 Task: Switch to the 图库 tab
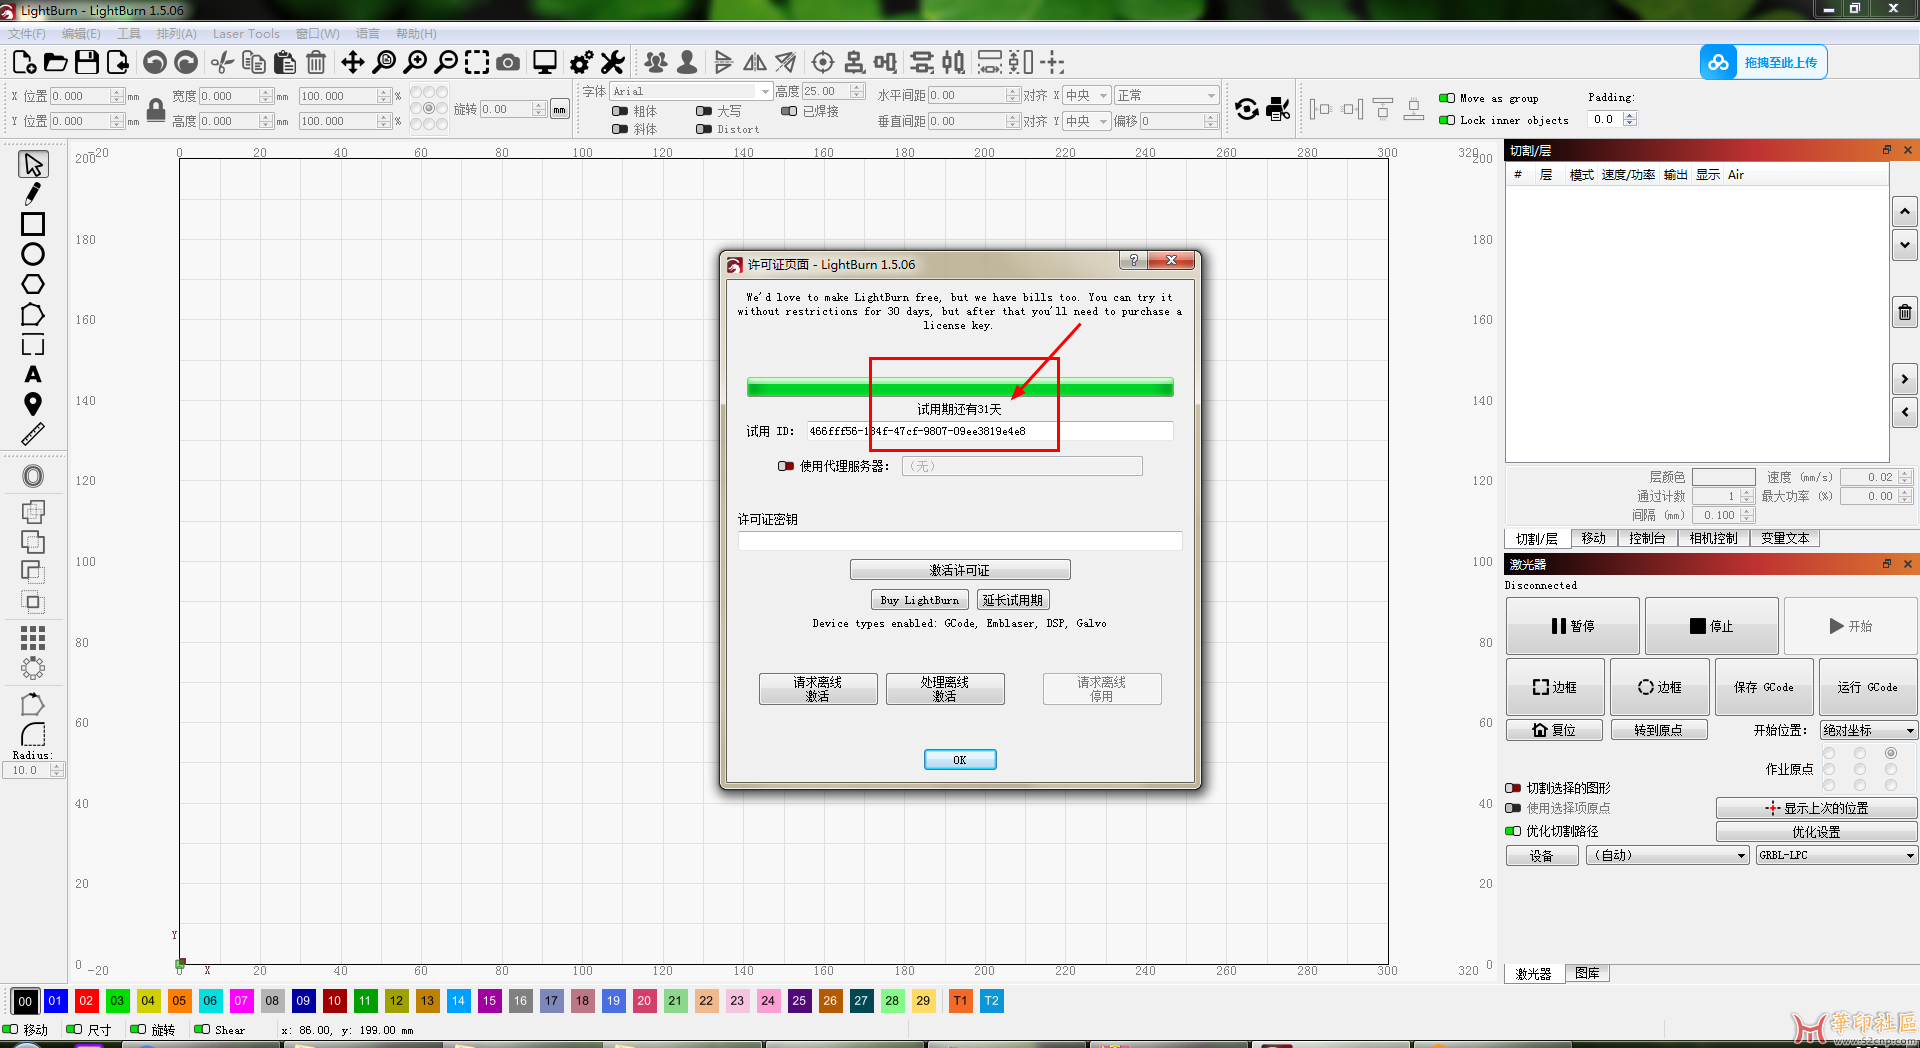tap(1587, 973)
